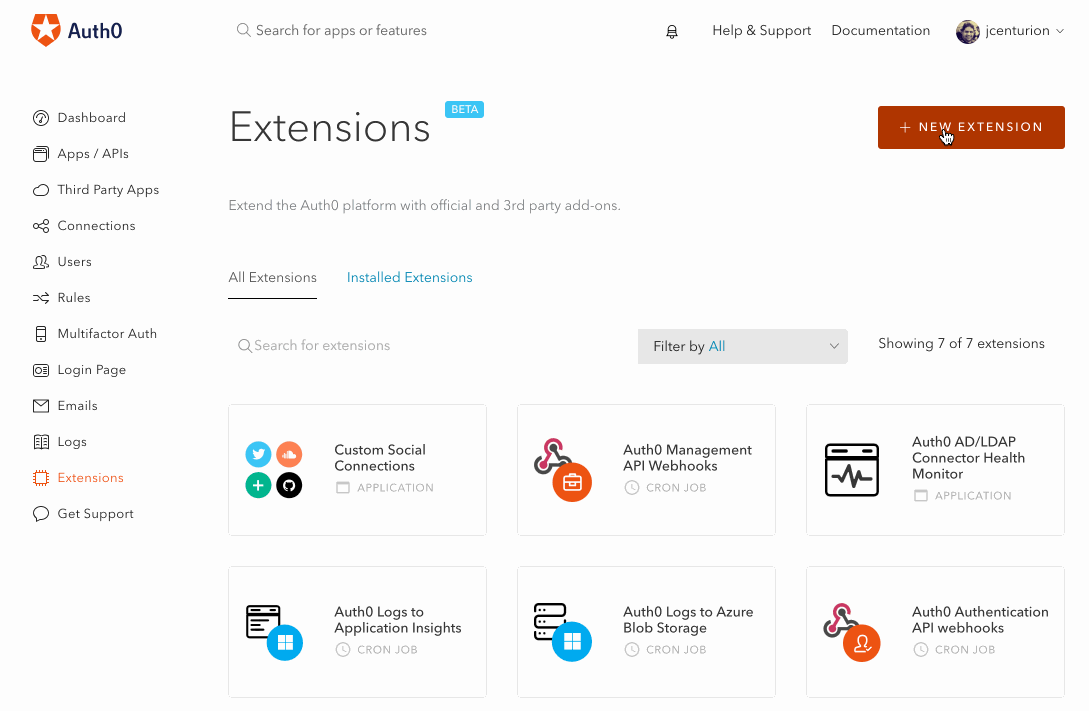Click the Management API Webhooks card icon
This screenshot has height=711, width=1089.
click(563, 470)
